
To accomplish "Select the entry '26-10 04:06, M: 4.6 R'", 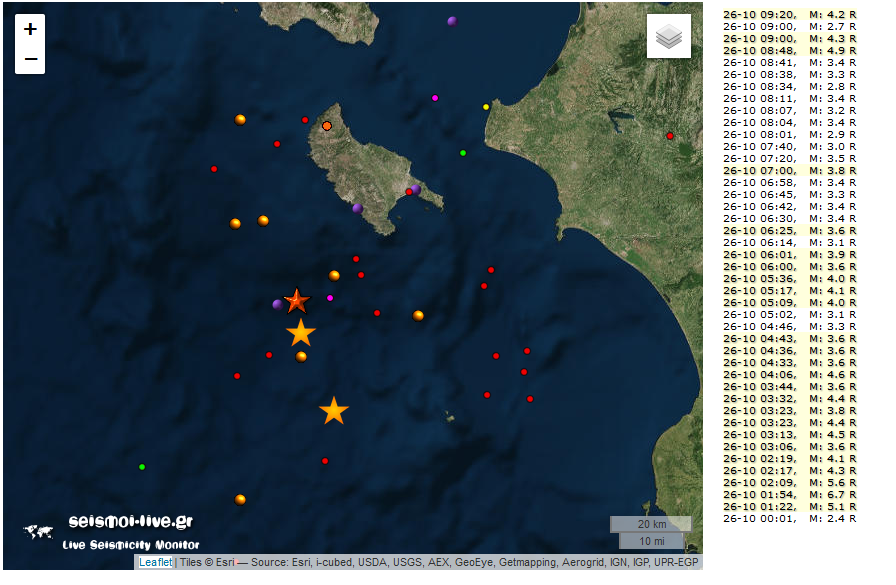I will [x=789, y=375].
